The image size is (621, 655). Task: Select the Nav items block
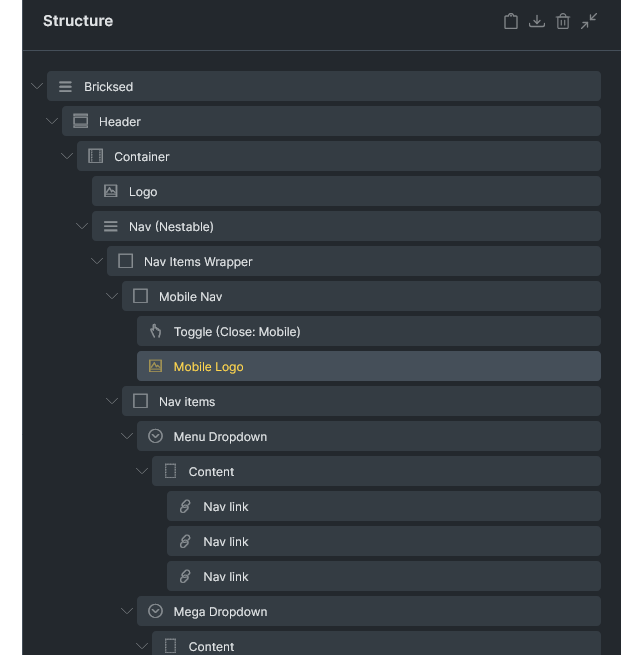[361, 401]
